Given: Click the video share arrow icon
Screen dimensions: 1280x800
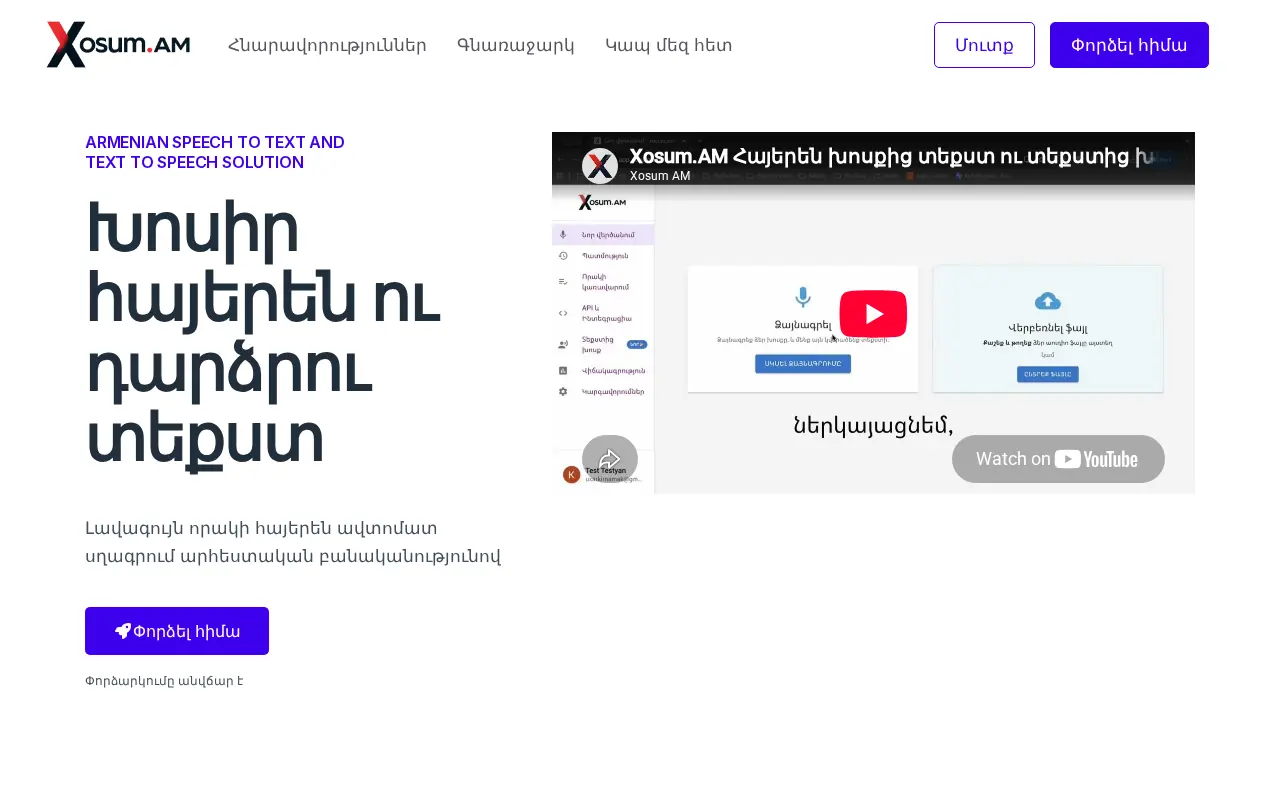Looking at the screenshot, I should (610, 459).
